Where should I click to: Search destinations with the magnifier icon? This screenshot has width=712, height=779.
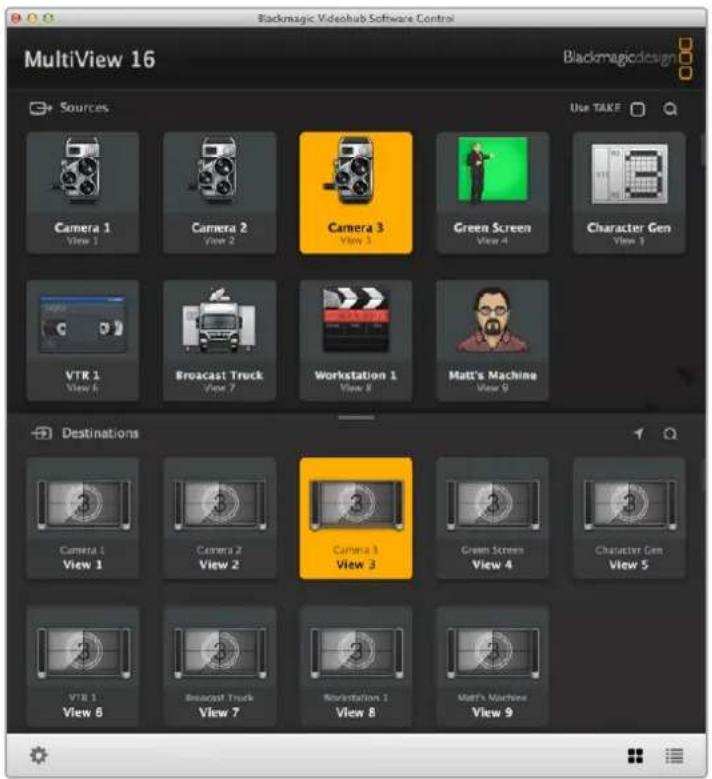click(x=670, y=434)
